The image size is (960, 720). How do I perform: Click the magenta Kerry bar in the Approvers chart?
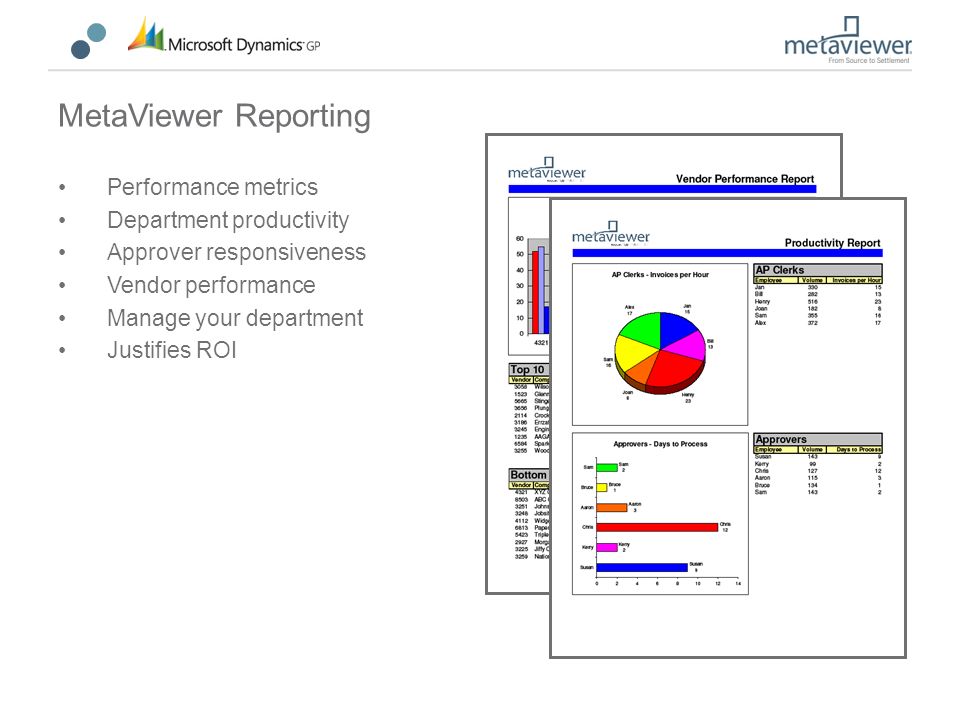[x=607, y=547]
